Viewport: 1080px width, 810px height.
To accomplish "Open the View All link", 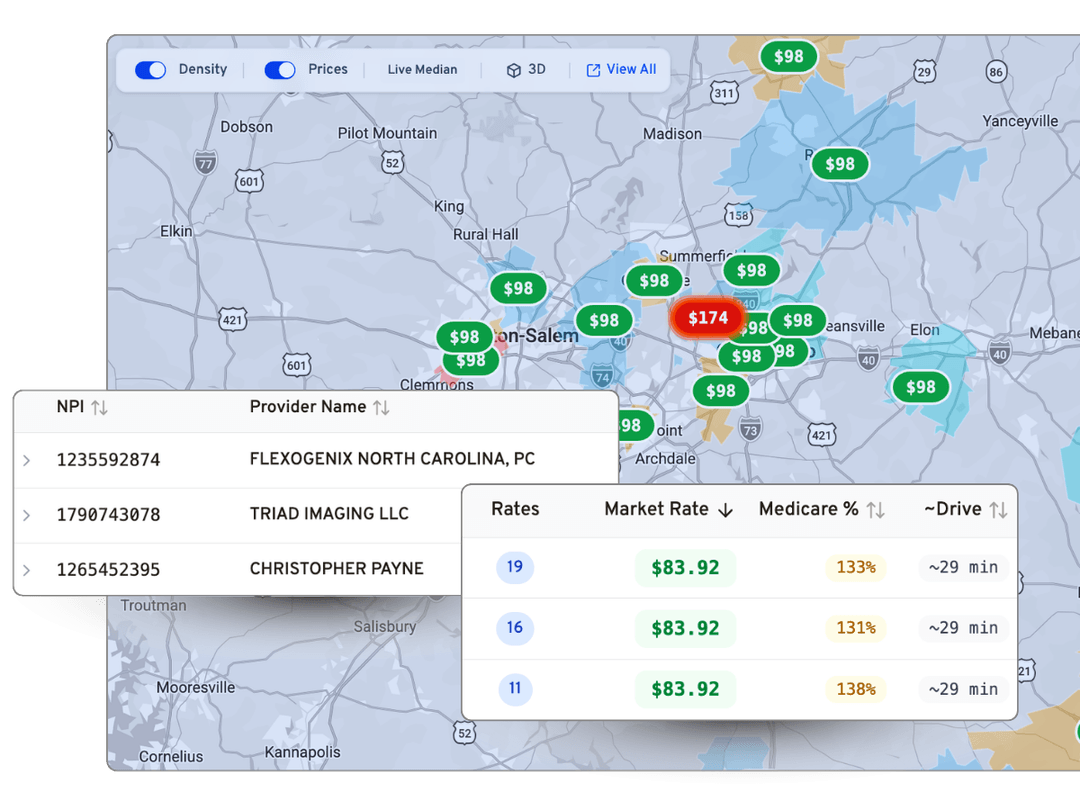I will click(x=621, y=70).
